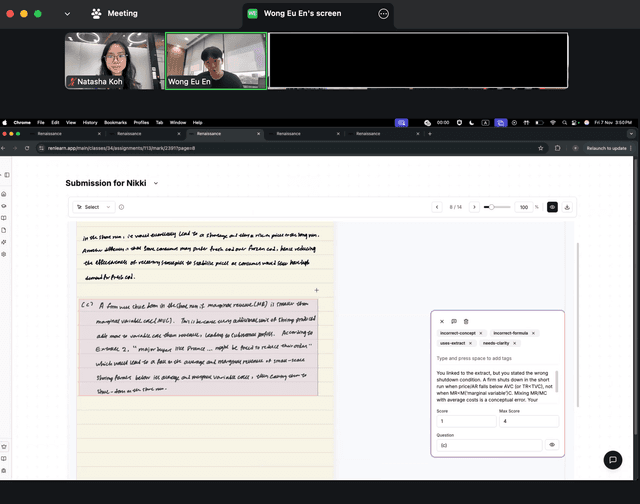Open the Zoom screen-share more options icon
The height and width of the screenshot is (504, 640).
[383, 14]
